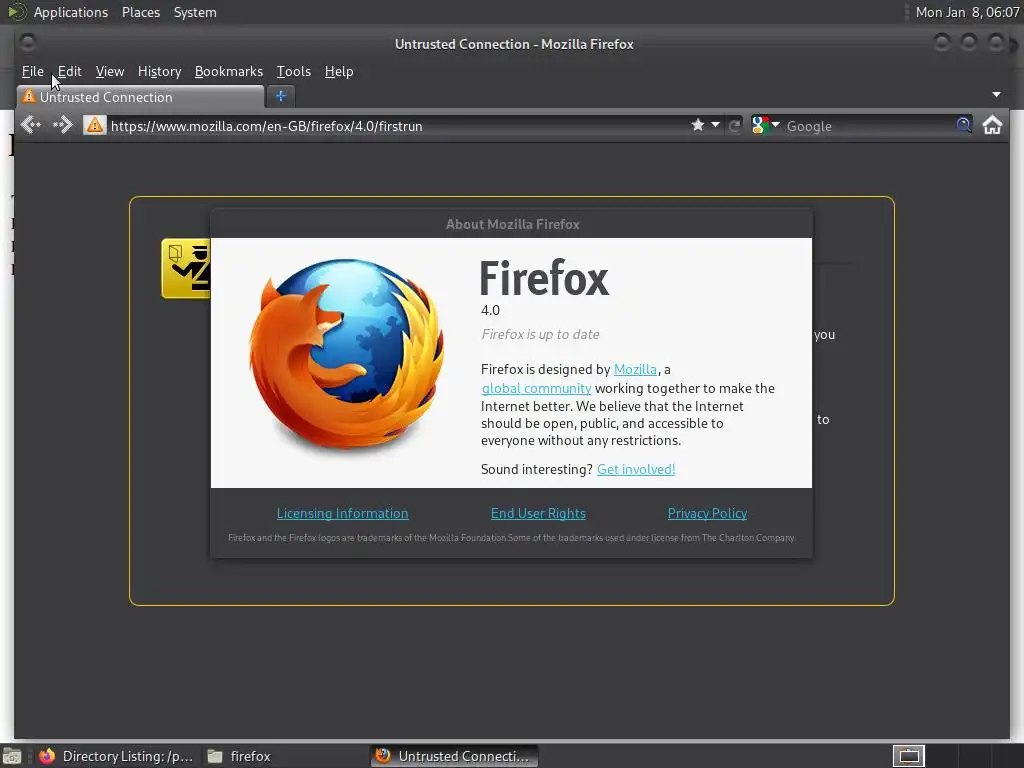Click the Firefox logo in About dialog
This screenshot has height=768, width=1024.
point(346,355)
